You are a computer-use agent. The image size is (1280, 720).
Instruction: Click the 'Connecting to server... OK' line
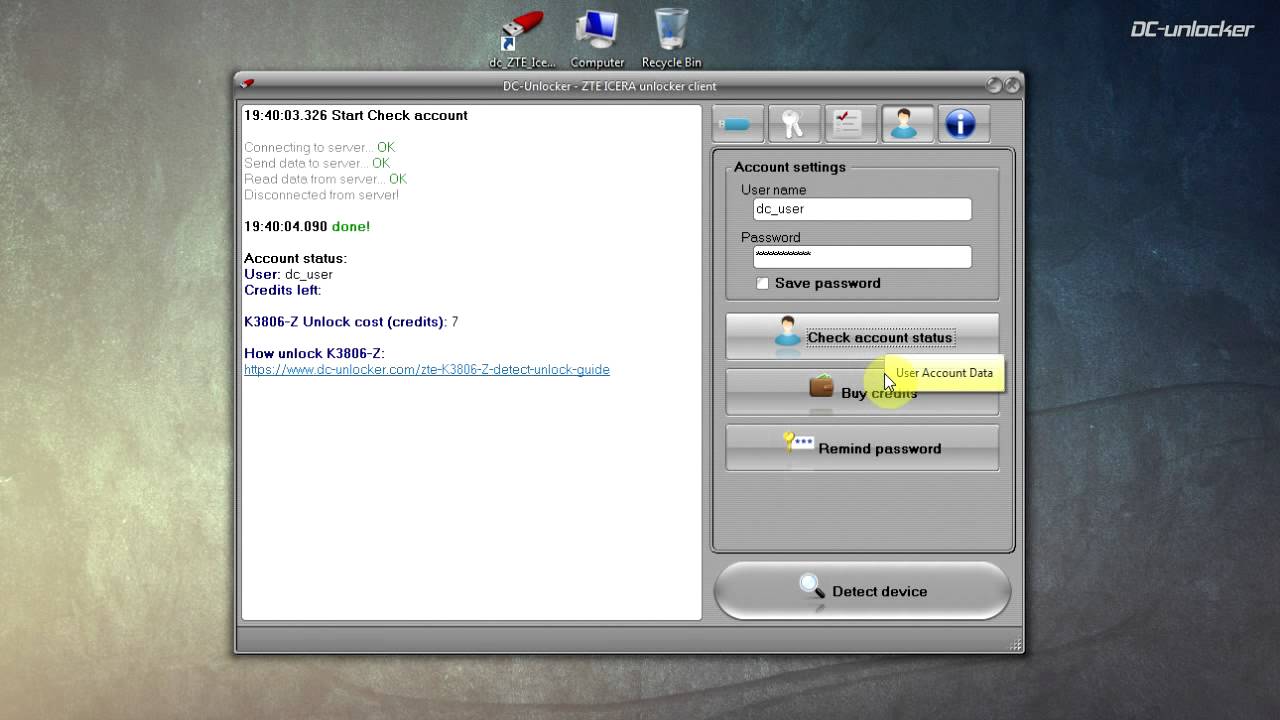320,147
